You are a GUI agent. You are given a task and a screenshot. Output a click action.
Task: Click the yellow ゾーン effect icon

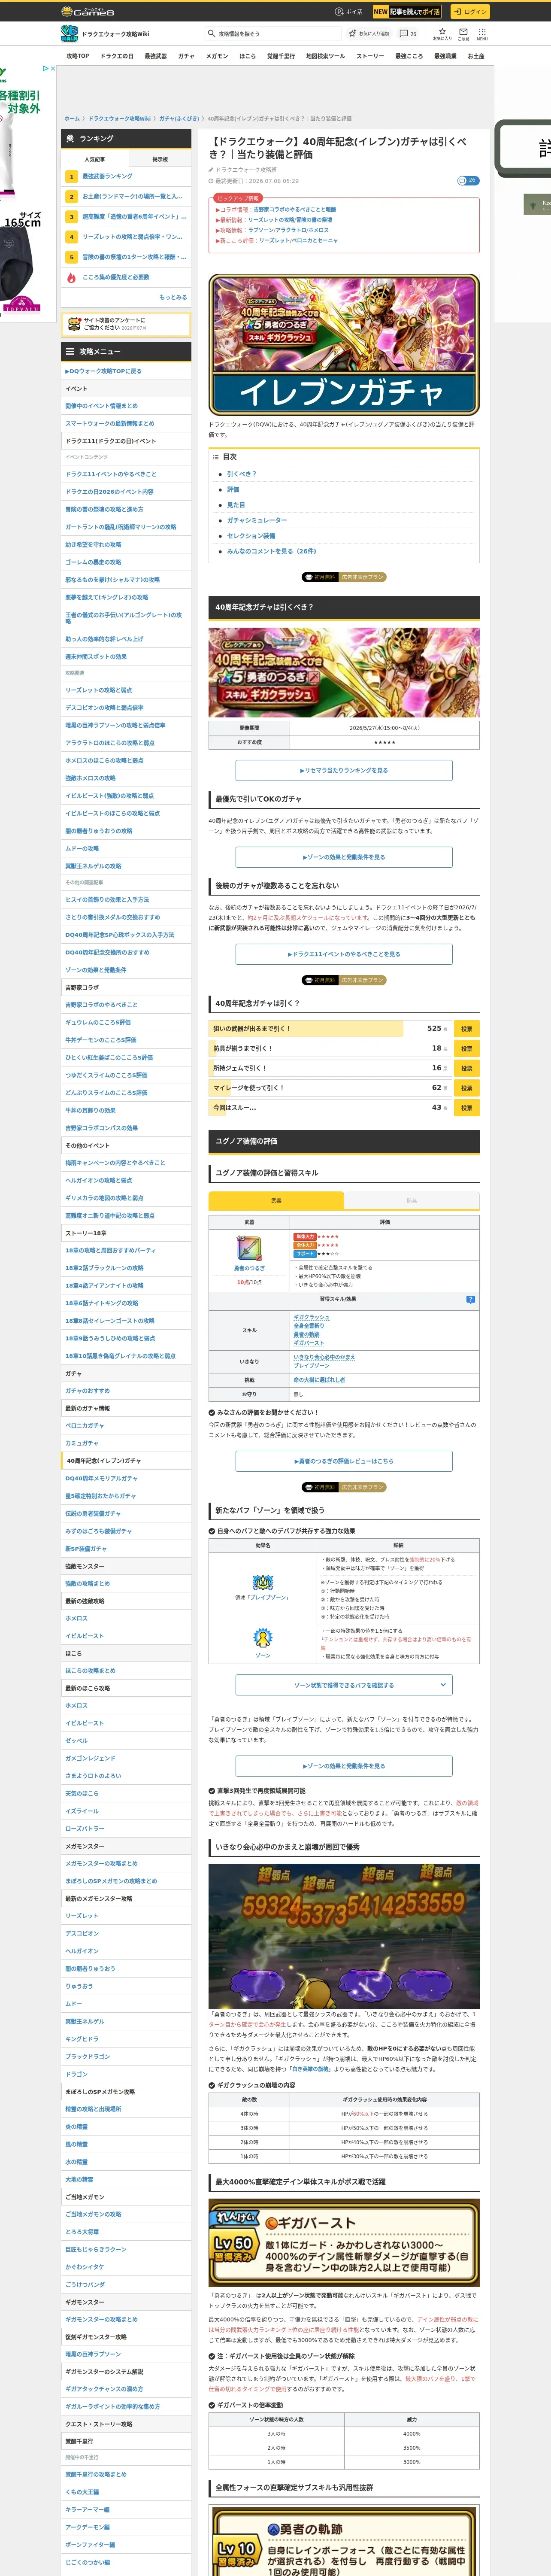[263, 1638]
